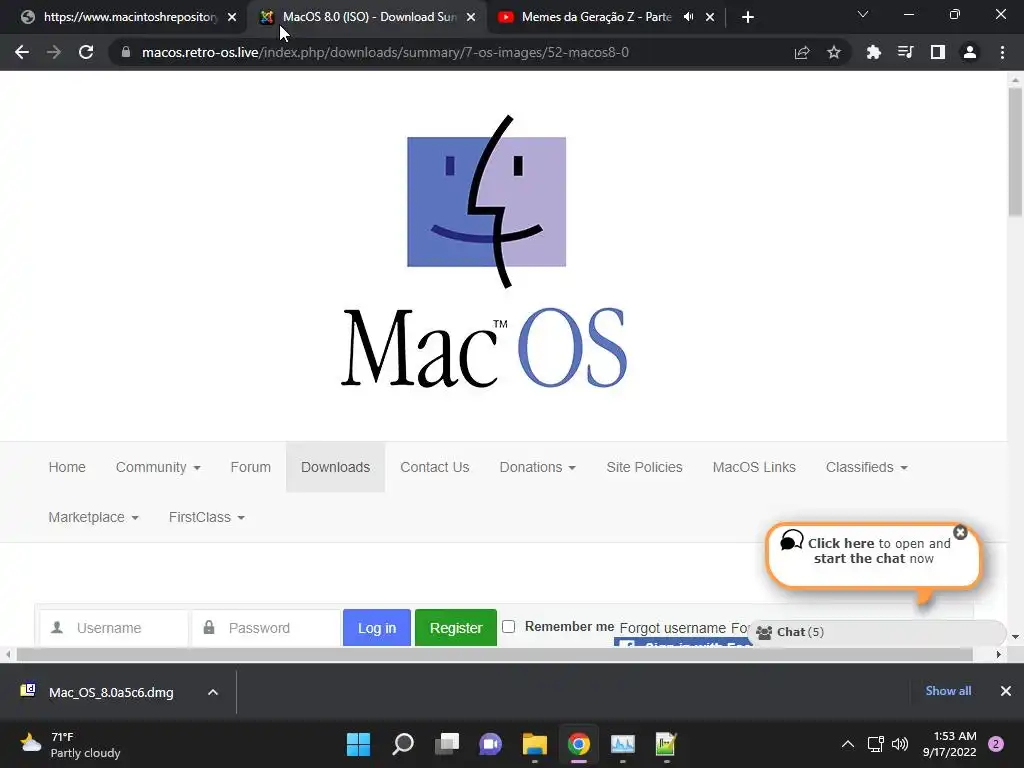Viewport: 1024px width, 768px height.
Task: Open options for Mac_OS_8.0a5c6.dmg download
Action: coord(213,692)
